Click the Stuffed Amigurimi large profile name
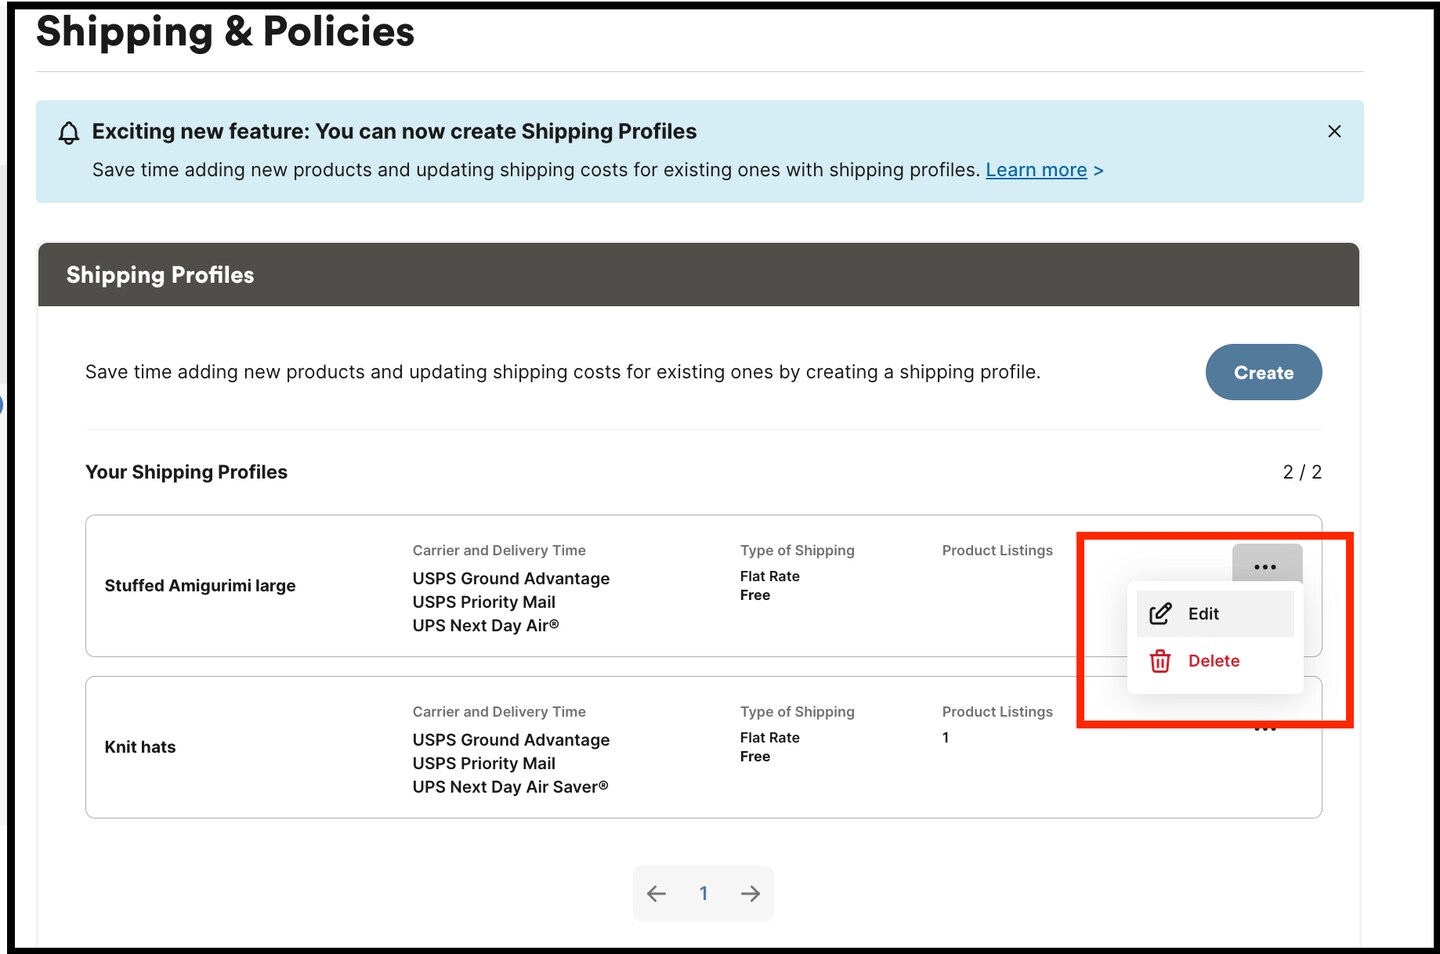Viewport: 1440px width, 954px height. (200, 585)
